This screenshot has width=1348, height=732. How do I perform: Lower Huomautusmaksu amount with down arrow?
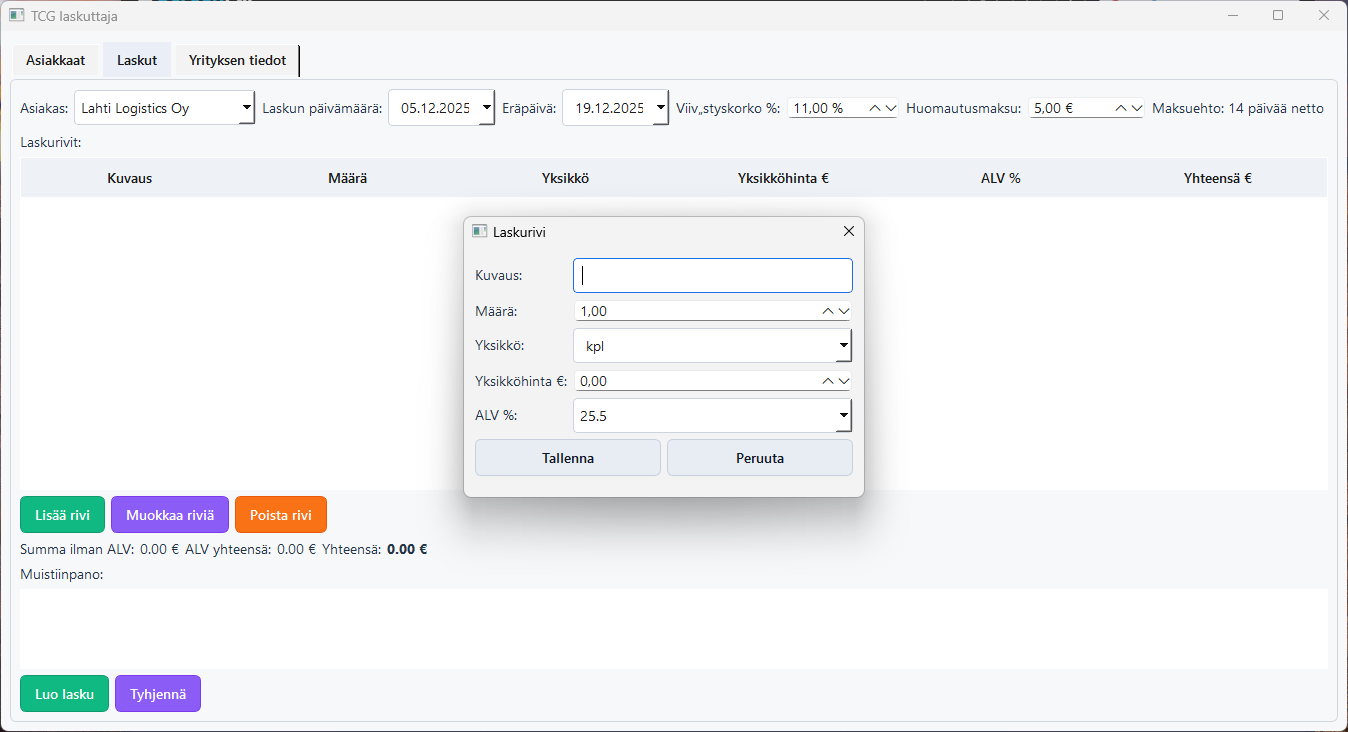tap(1135, 108)
